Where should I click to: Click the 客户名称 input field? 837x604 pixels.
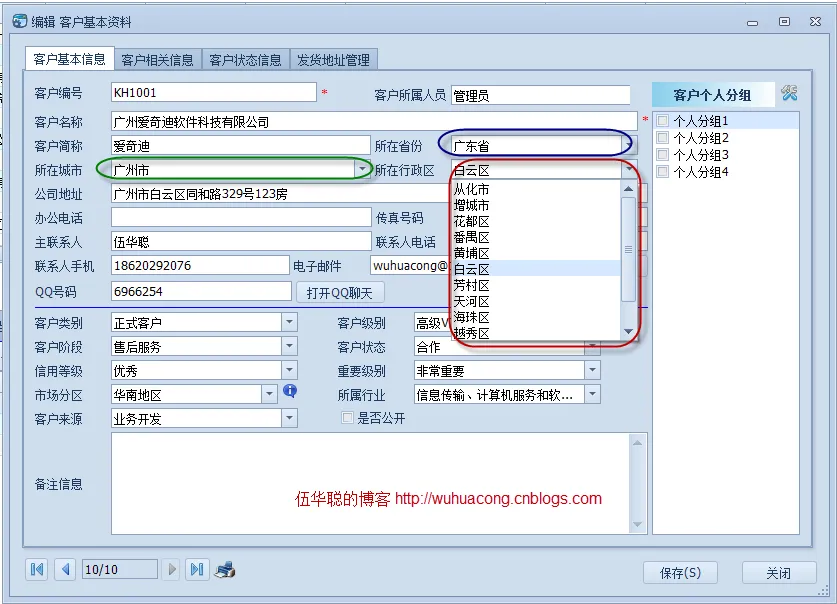pos(374,122)
